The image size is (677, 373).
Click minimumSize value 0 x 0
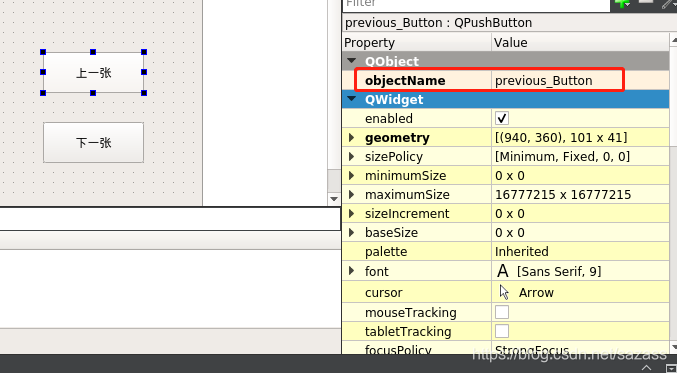[509, 176]
